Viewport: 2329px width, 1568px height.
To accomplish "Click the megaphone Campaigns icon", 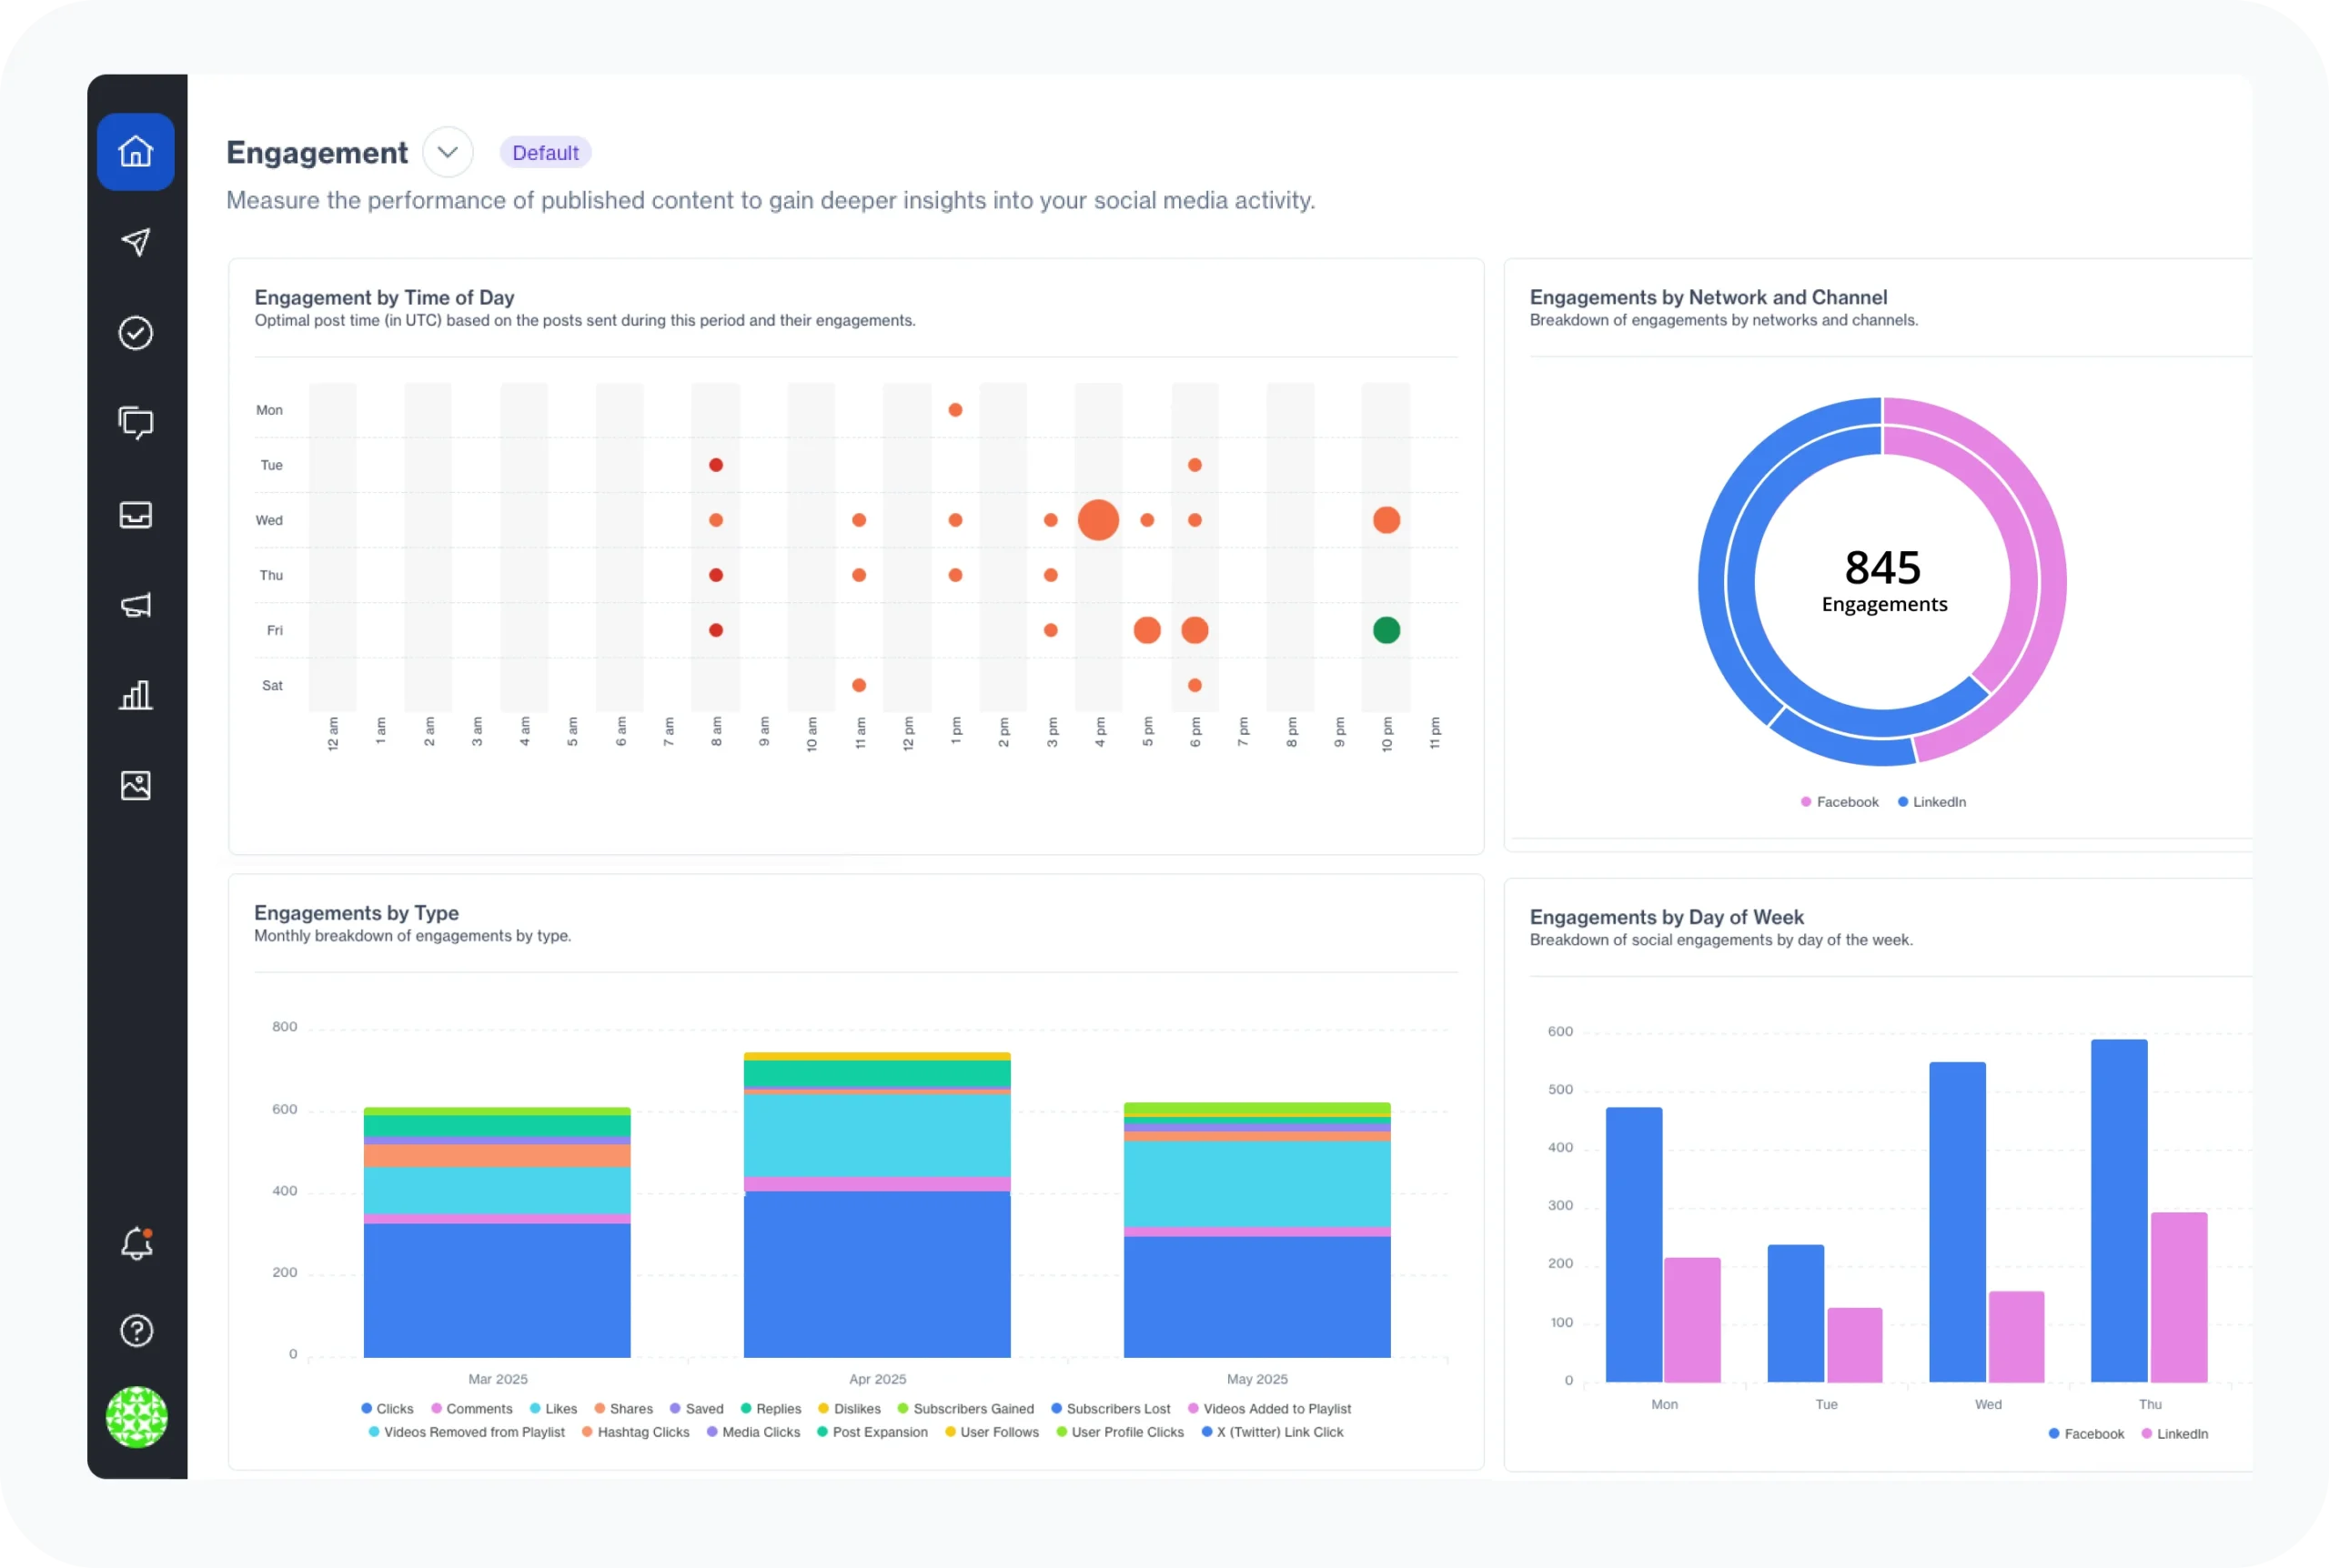I will click(x=136, y=605).
